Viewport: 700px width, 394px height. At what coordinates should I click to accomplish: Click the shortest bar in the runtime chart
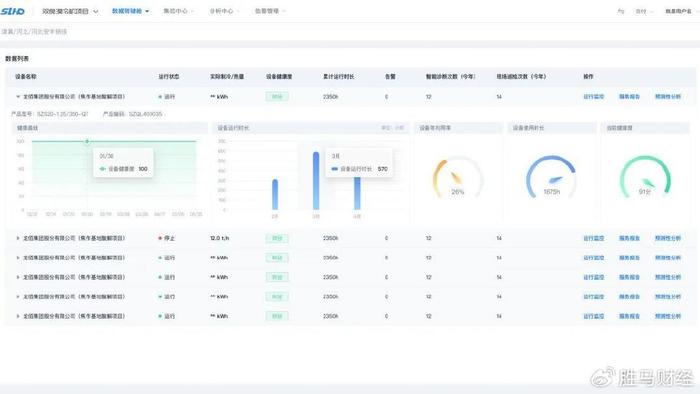click(275, 195)
